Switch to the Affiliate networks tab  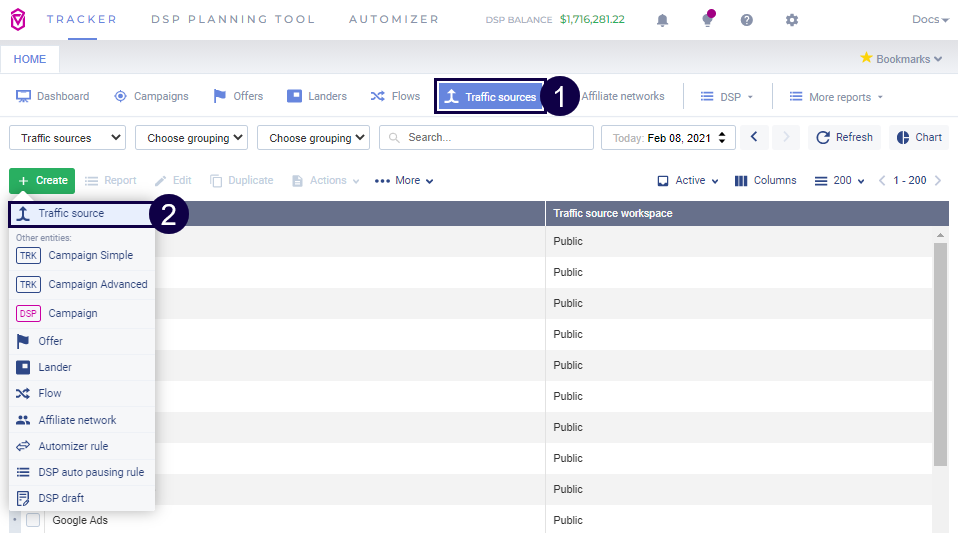click(x=622, y=97)
